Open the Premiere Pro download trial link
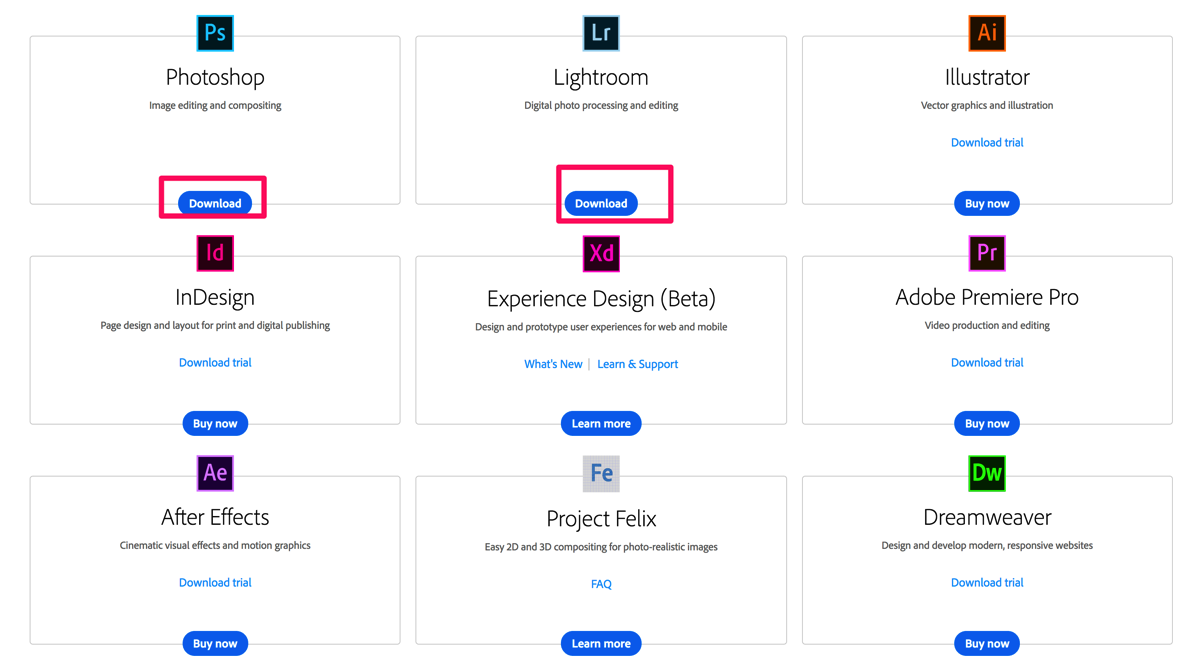Screen dimensions: 1198x672 987,362
